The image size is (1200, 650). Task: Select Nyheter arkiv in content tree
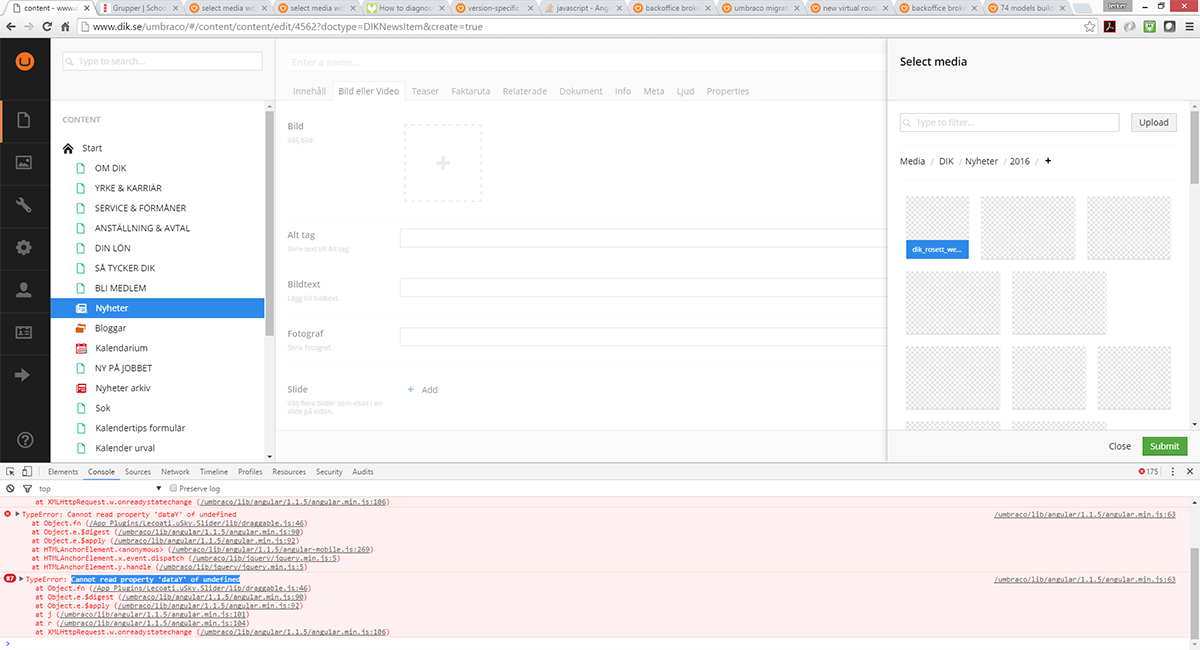(x=122, y=388)
